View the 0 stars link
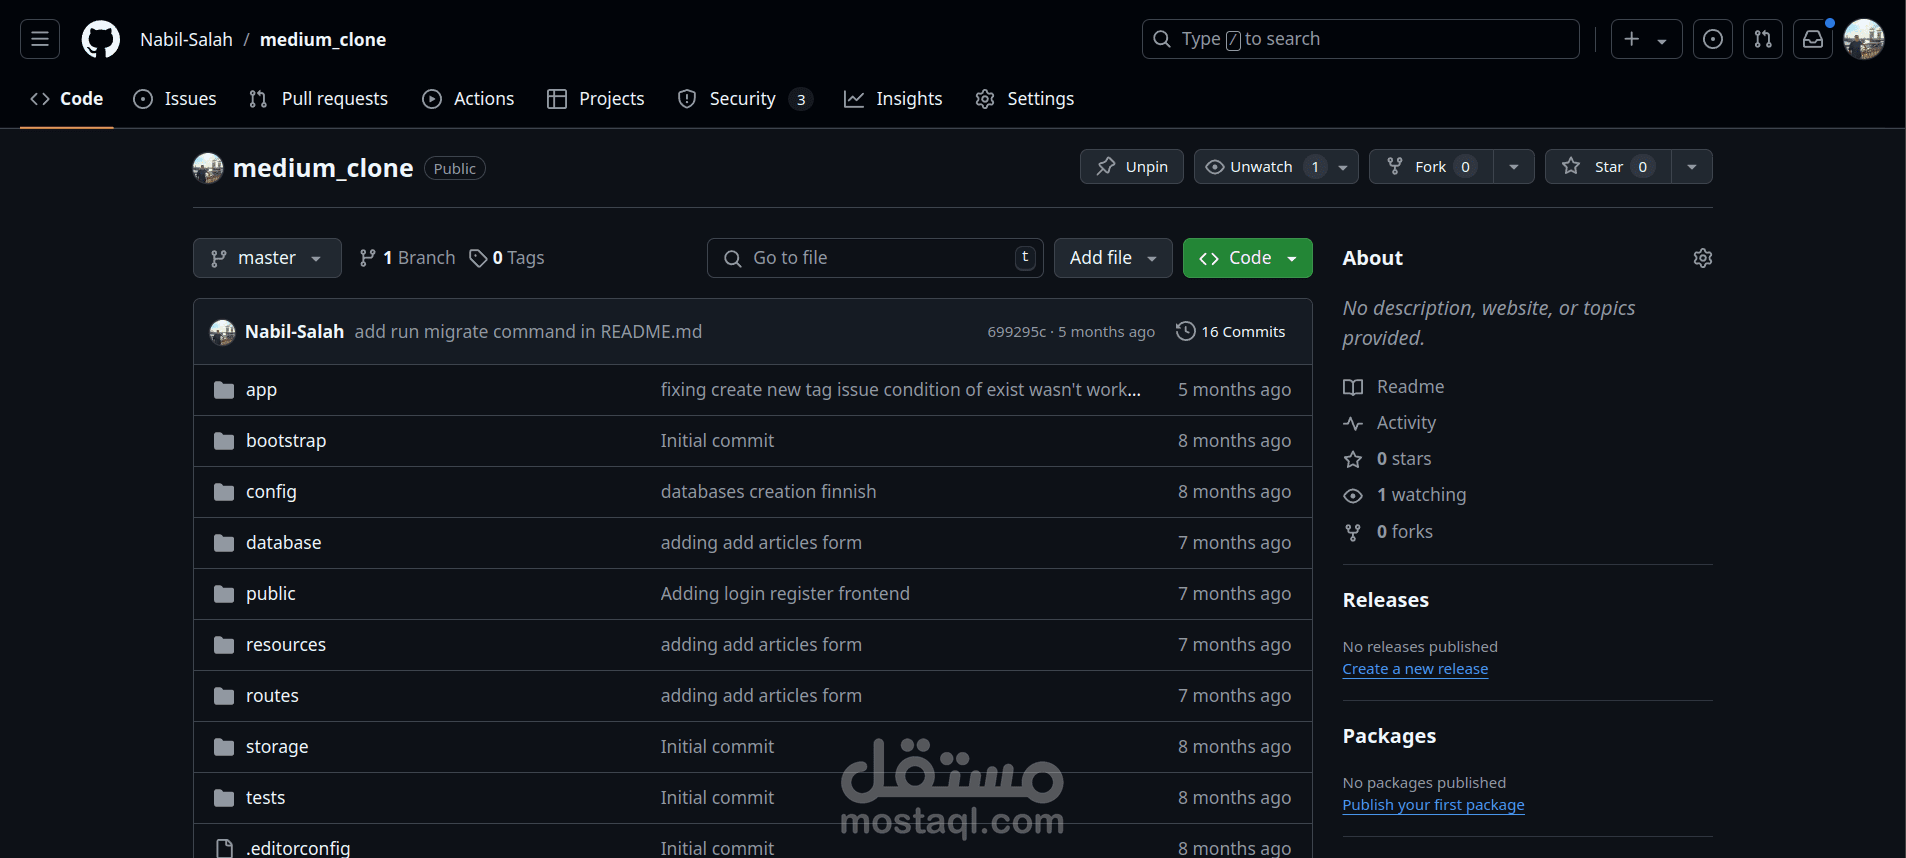The image size is (1906, 858). coord(1387,459)
